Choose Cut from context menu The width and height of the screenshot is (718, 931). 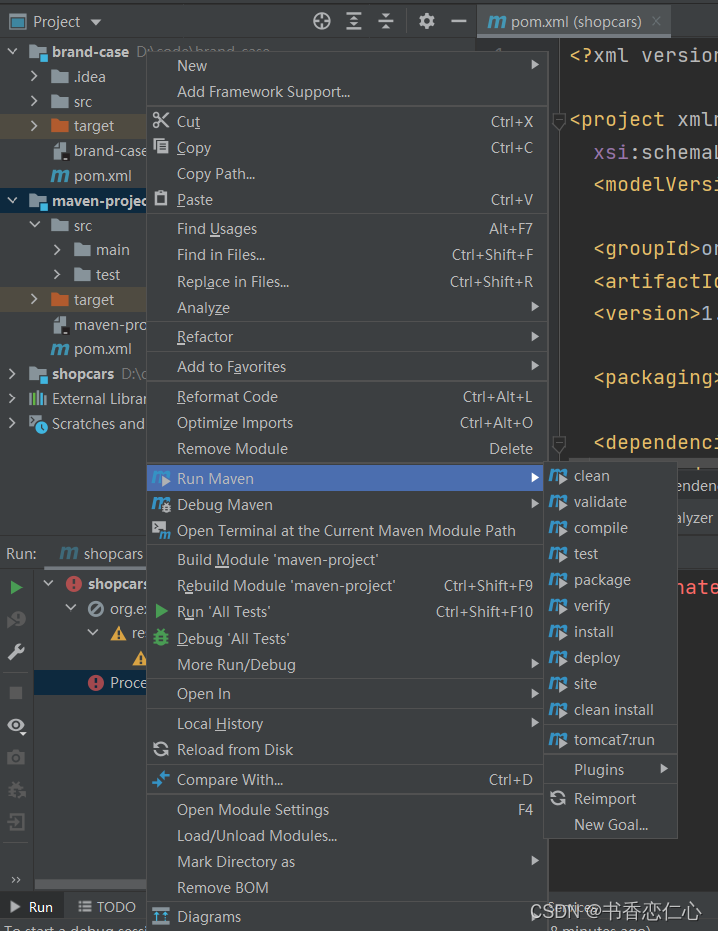(346, 122)
